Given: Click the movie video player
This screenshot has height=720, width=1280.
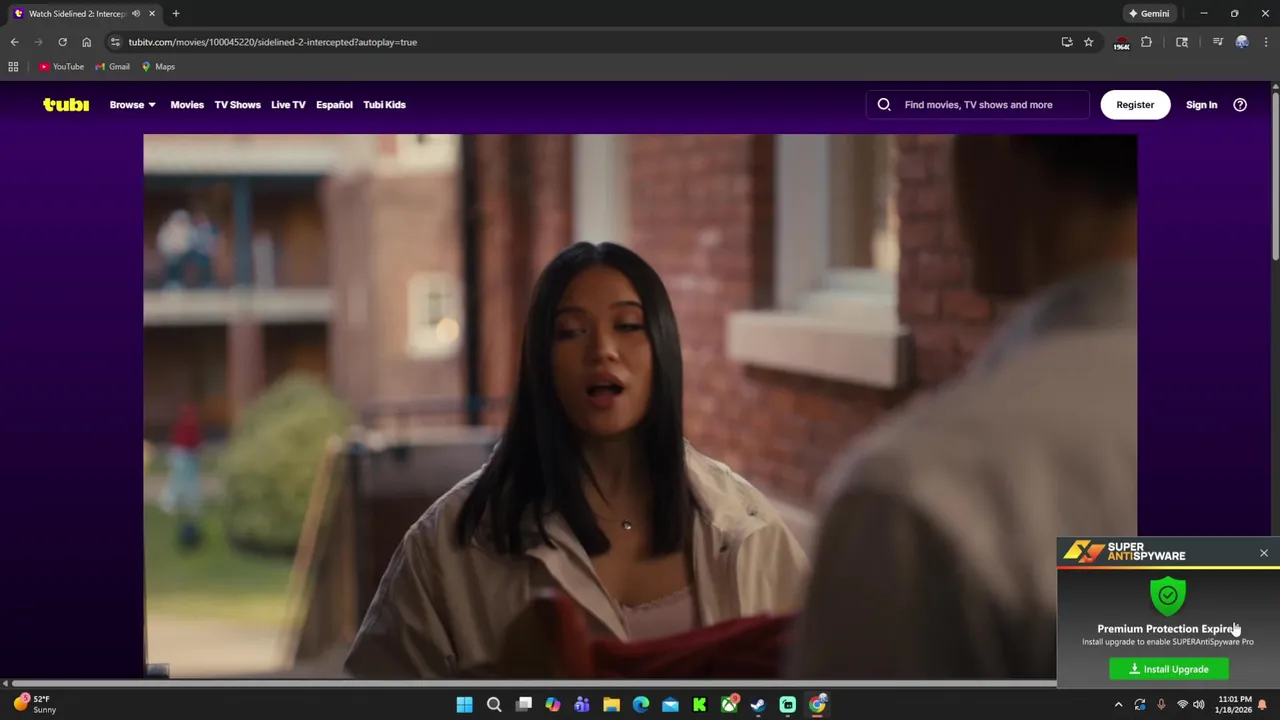Looking at the screenshot, I should pyautogui.click(x=640, y=406).
